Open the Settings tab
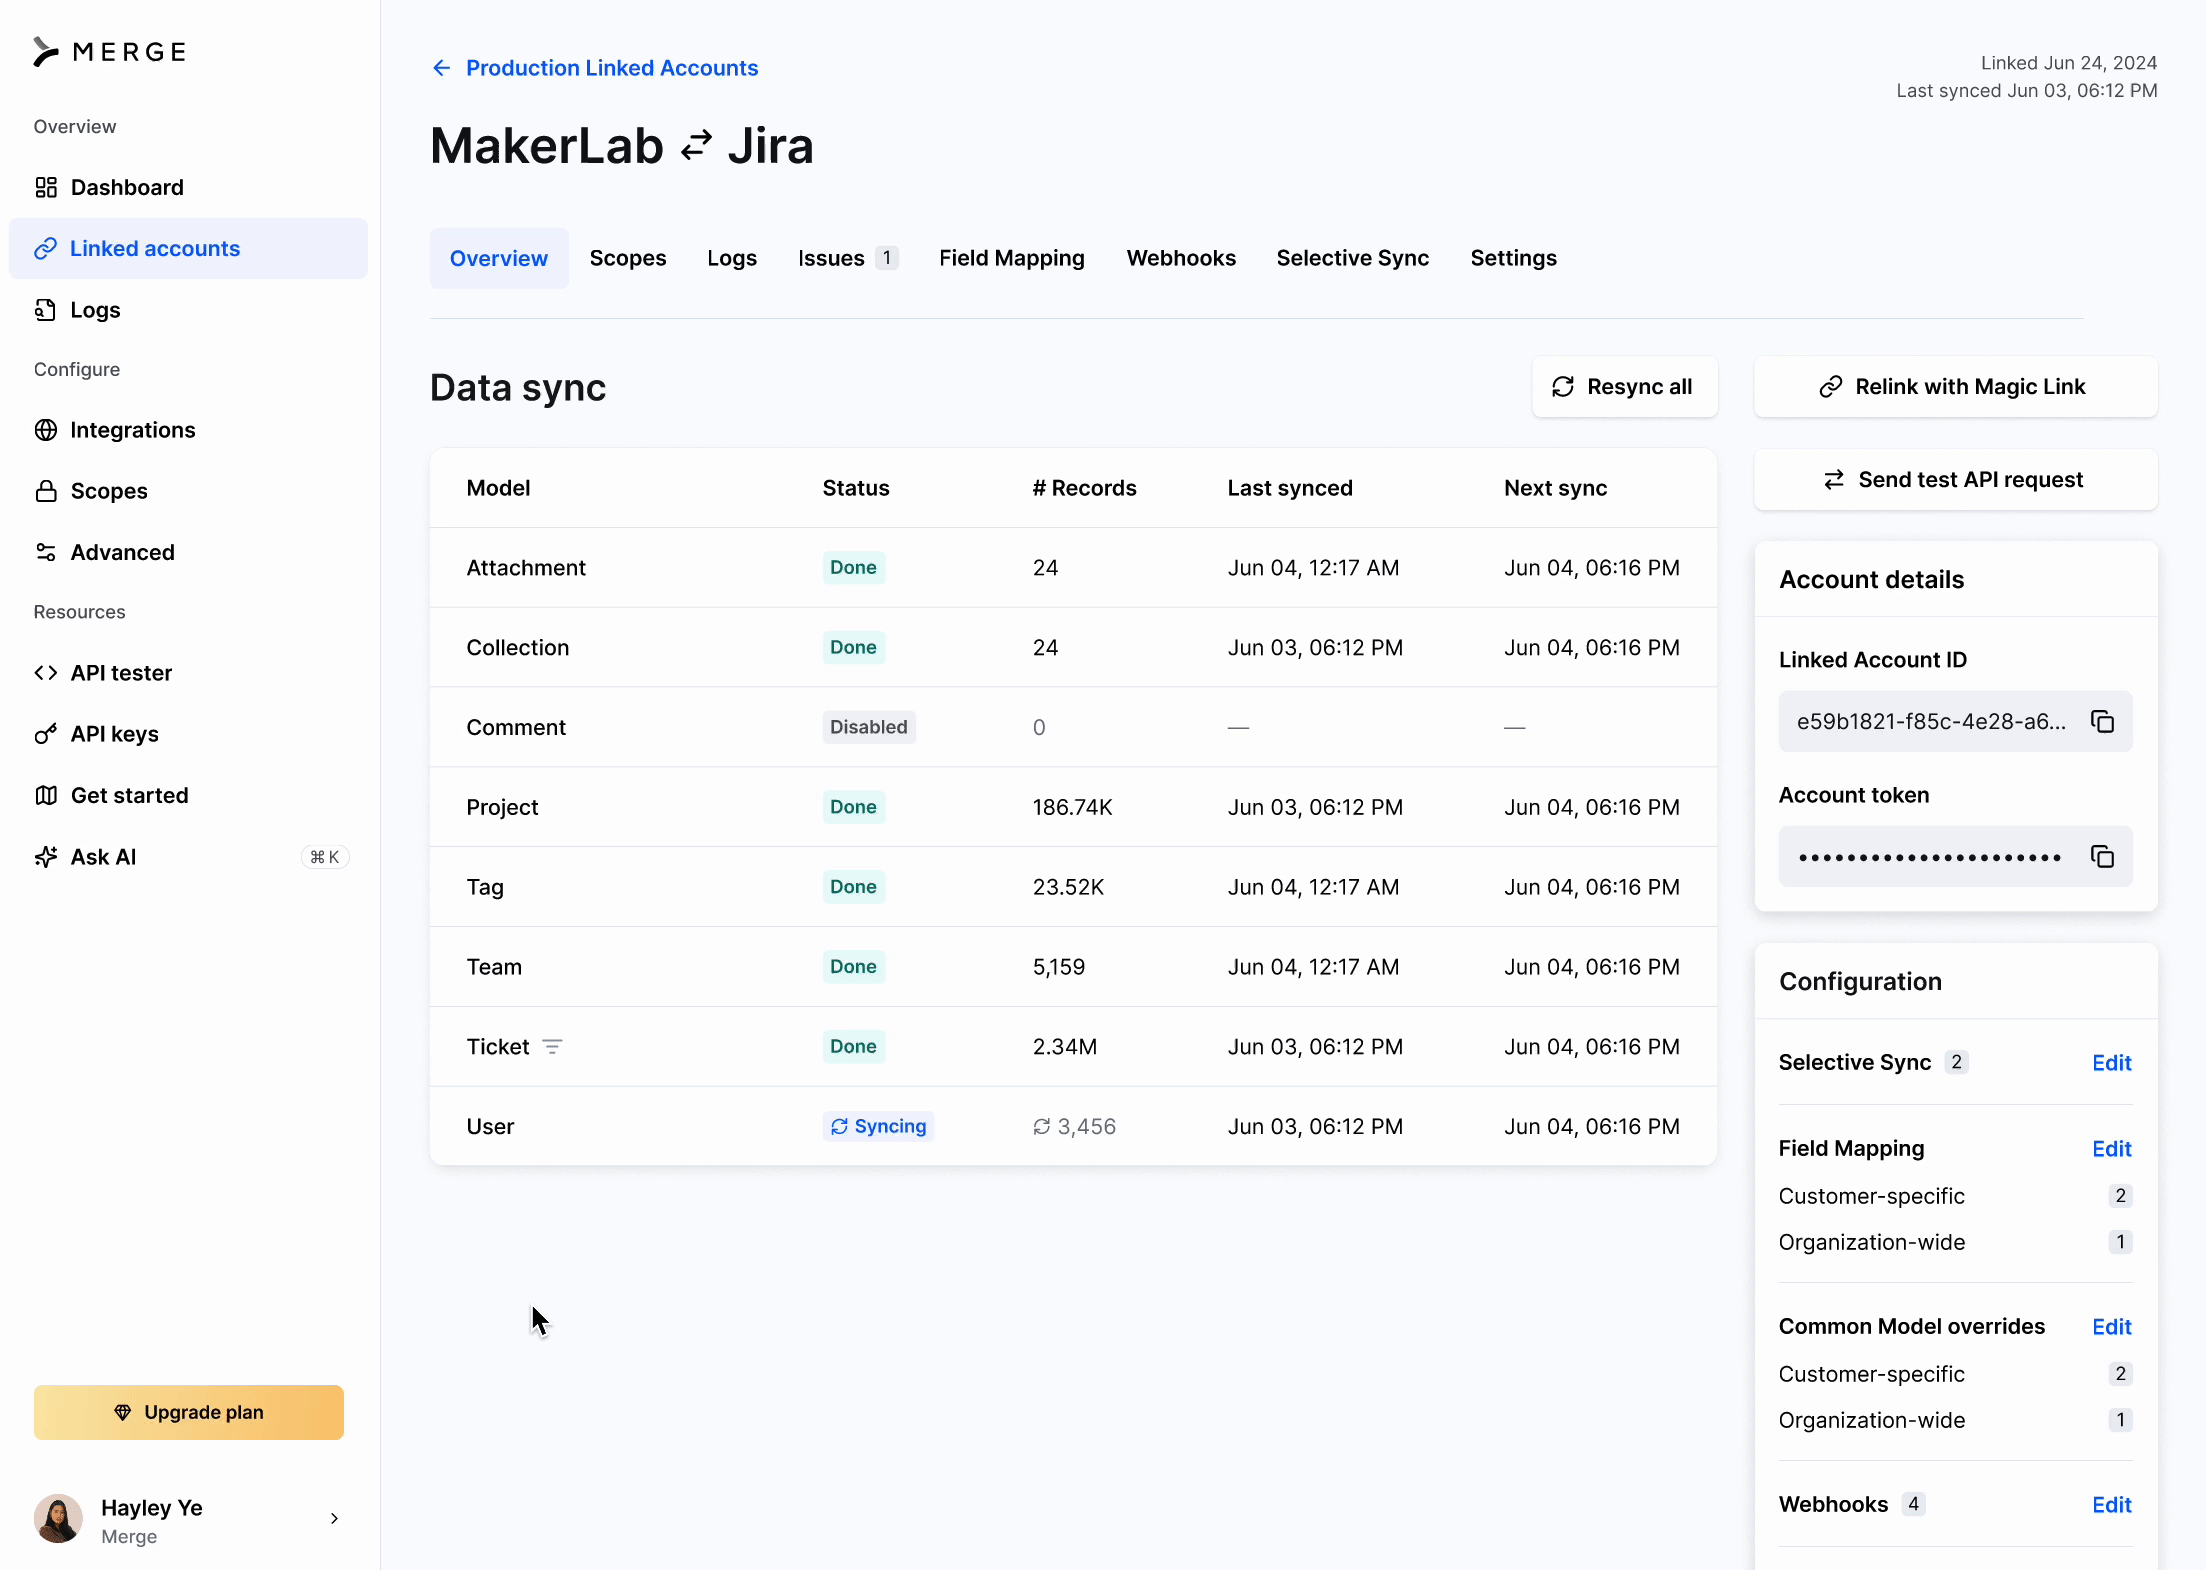This screenshot has width=2206, height=1570. click(1514, 258)
